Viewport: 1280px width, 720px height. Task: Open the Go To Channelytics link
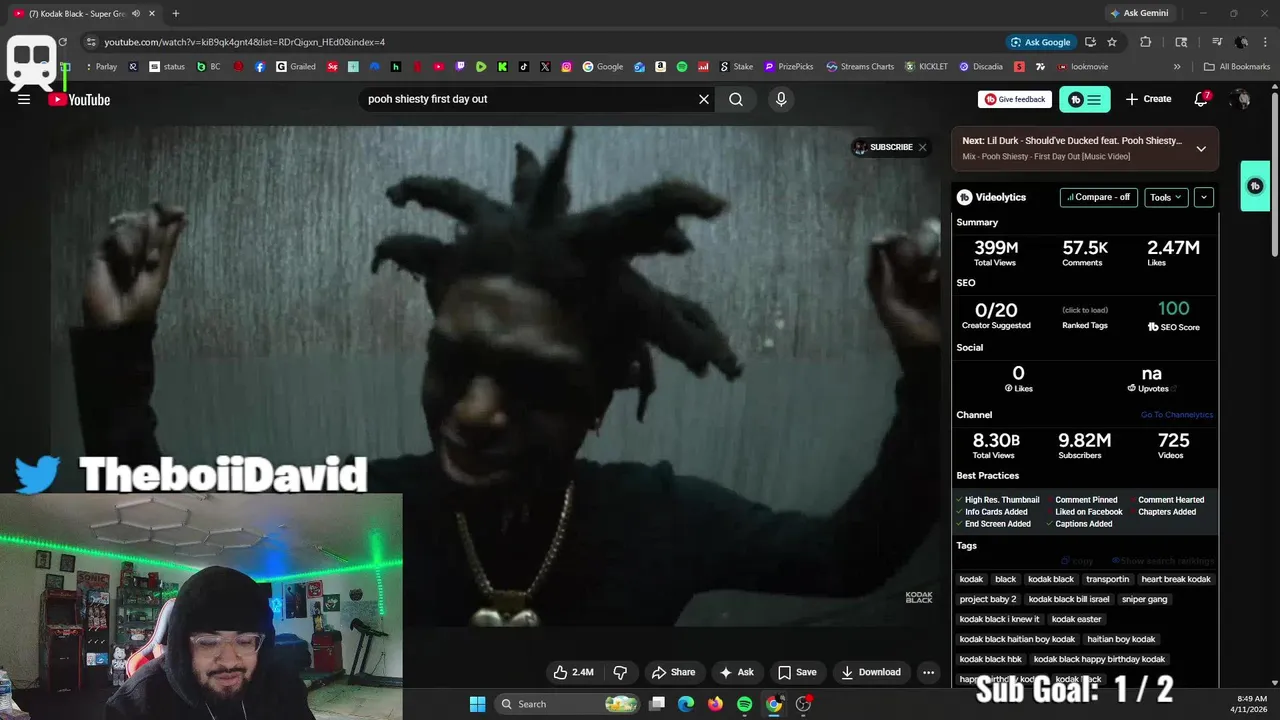1177,415
